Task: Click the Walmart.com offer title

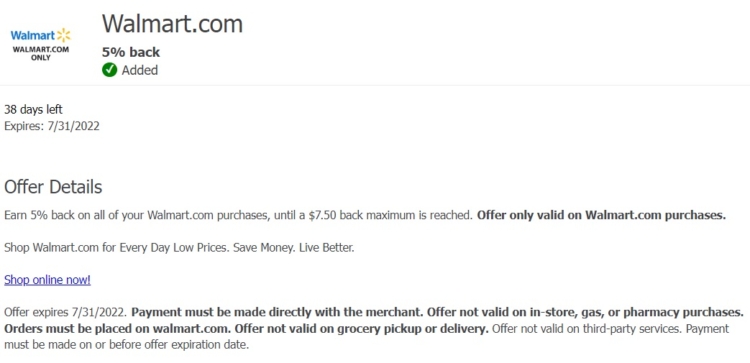Action: (x=172, y=23)
